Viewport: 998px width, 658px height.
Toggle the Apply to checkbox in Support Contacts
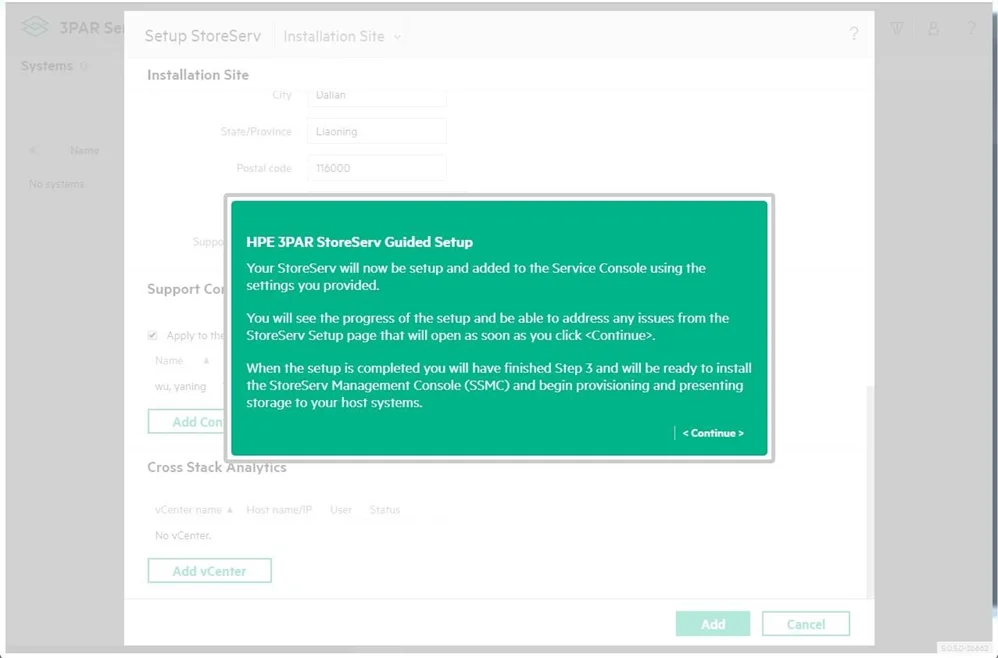[x=152, y=335]
